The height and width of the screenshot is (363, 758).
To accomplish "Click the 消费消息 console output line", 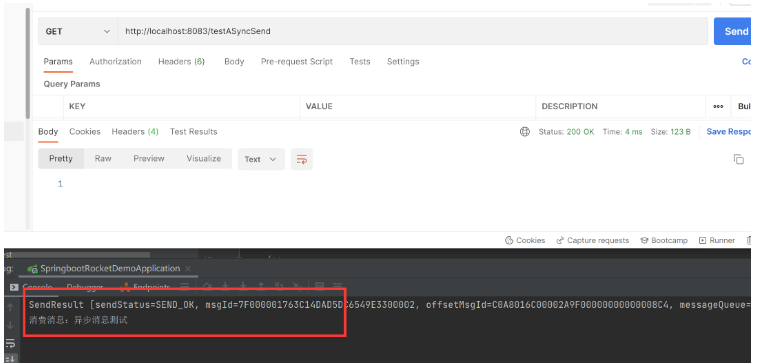I will click(78, 320).
